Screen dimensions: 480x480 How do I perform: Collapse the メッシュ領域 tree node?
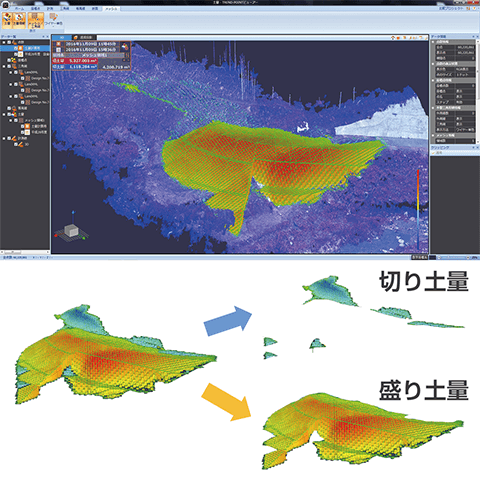coord(11,120)
